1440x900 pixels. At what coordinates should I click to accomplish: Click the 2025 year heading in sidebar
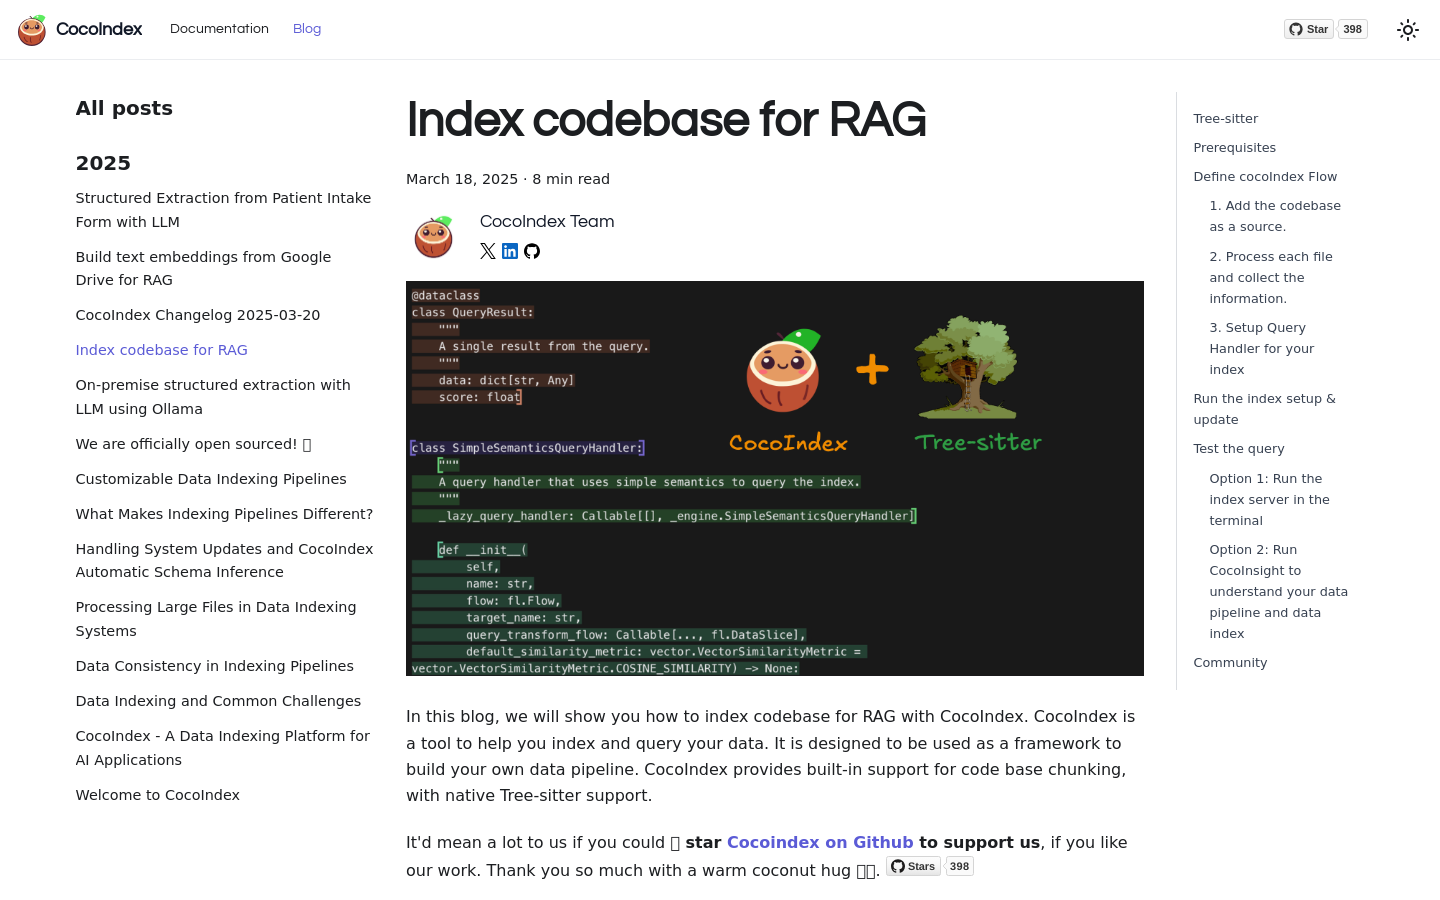[103, 163]
